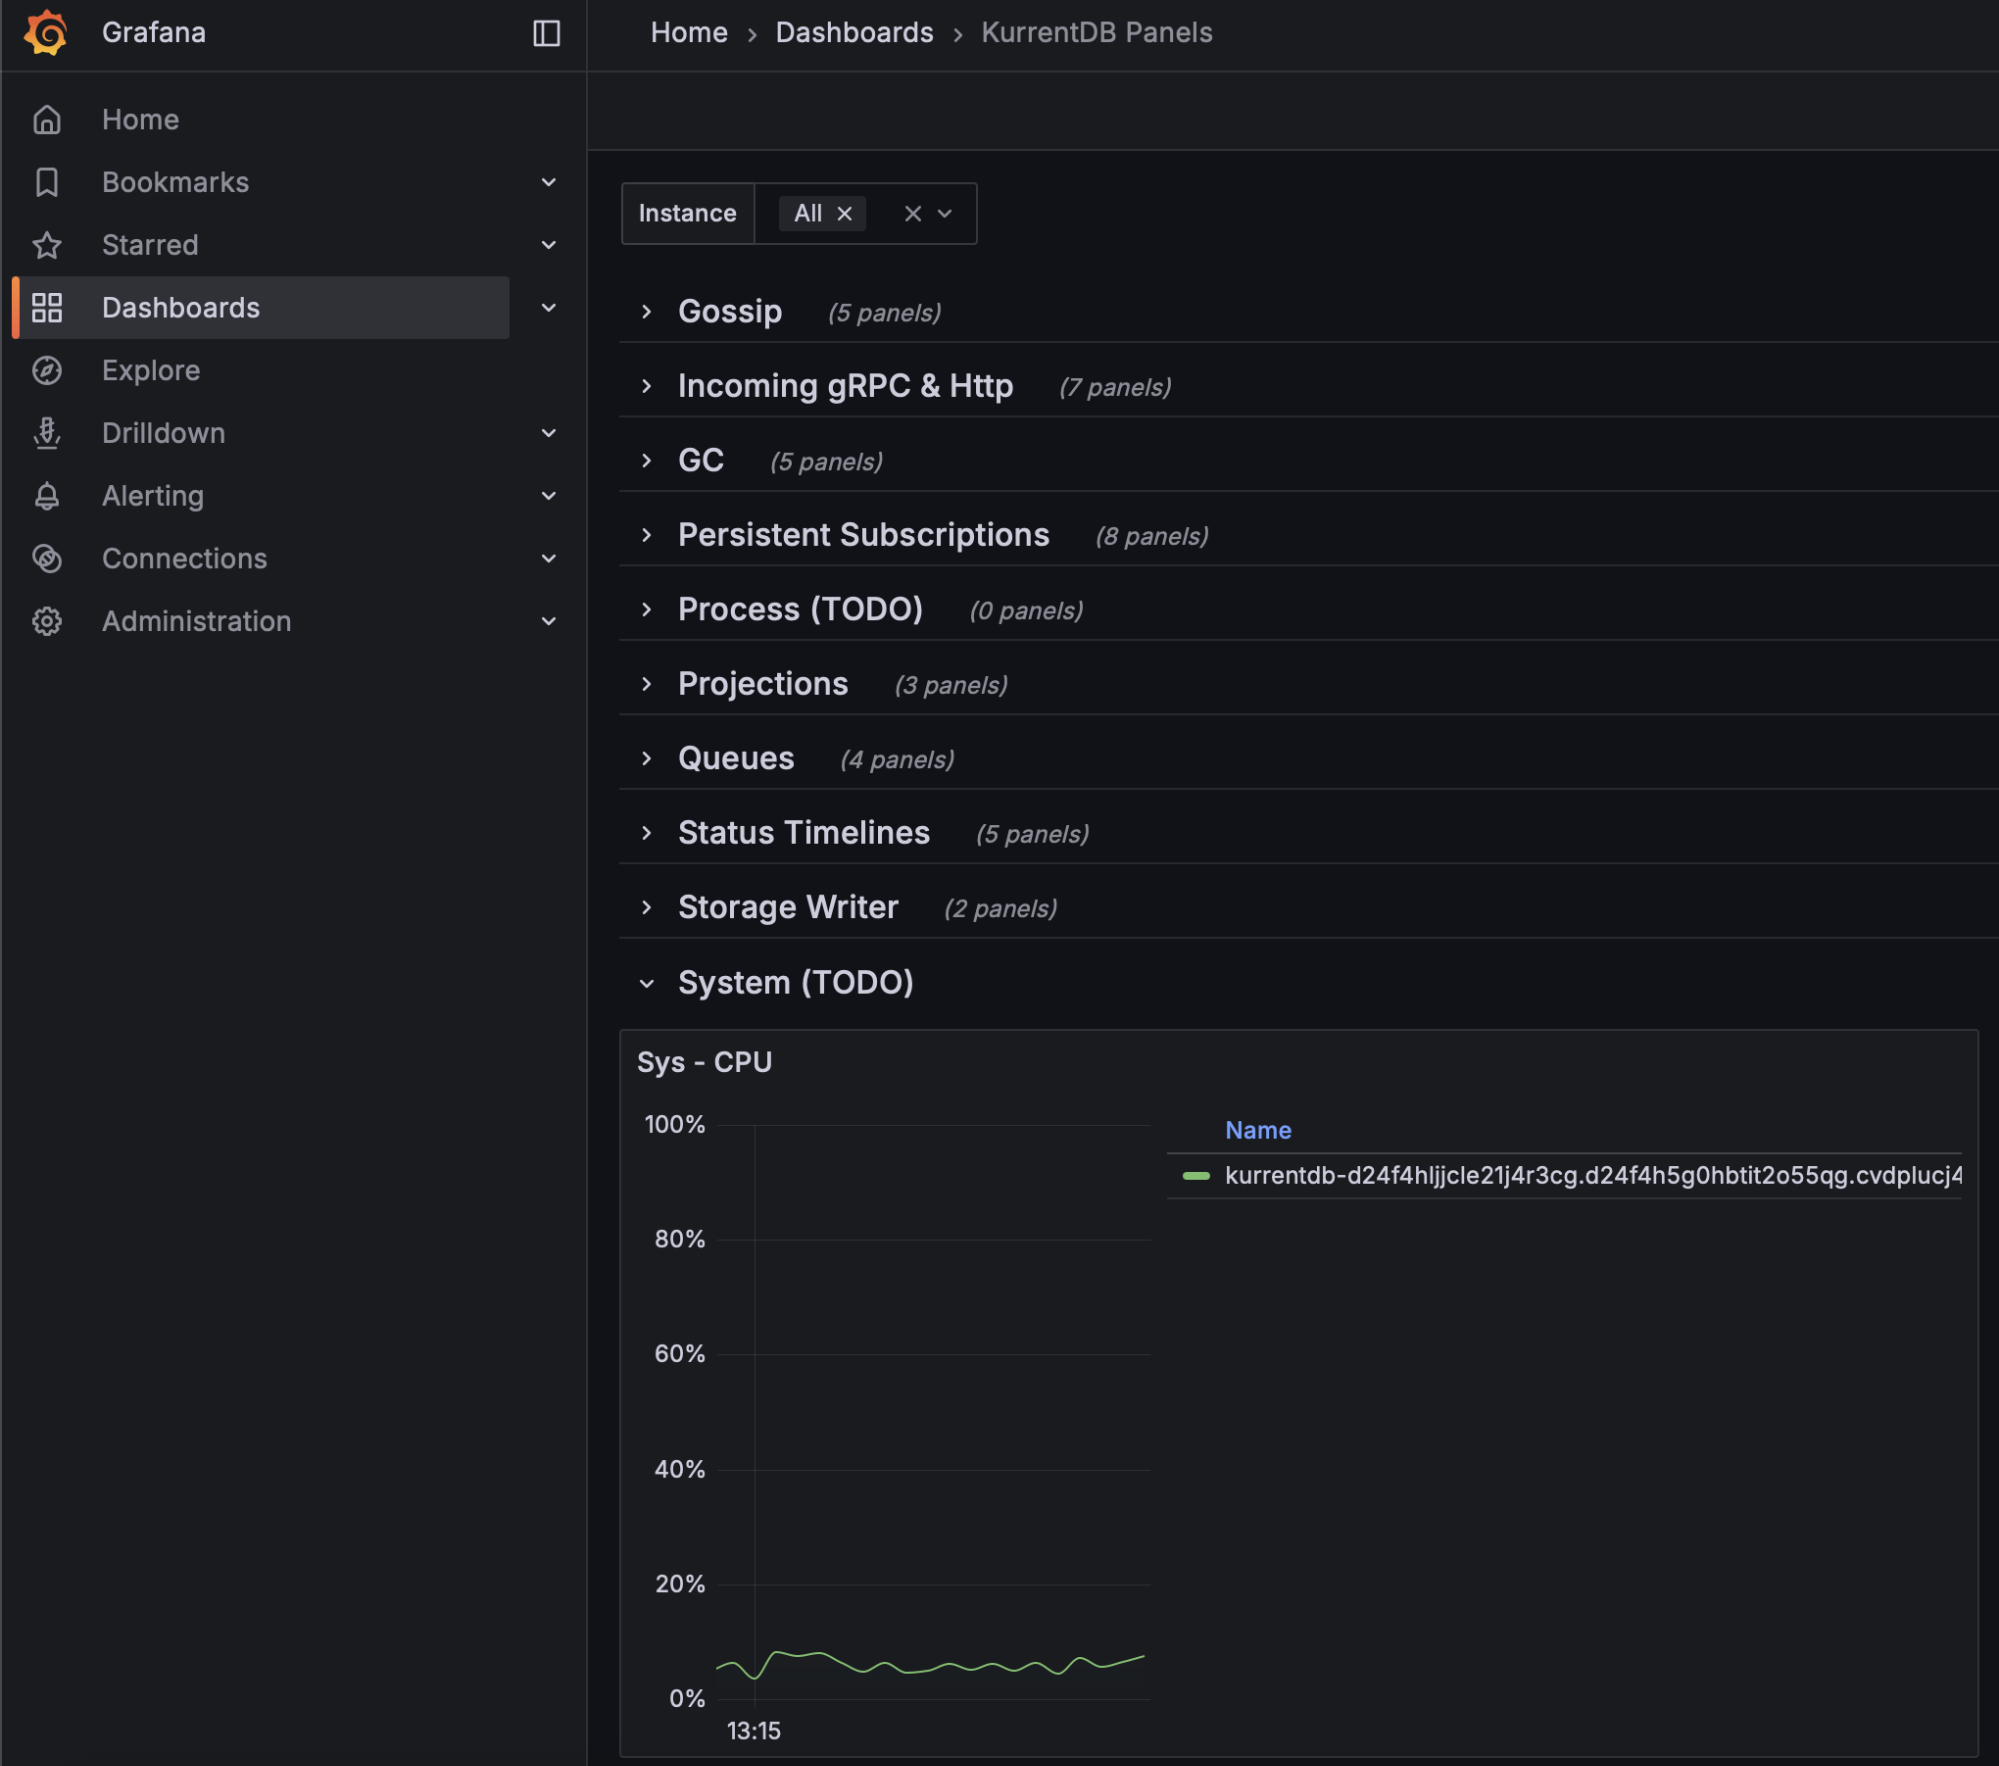
Task: Open Explore from the sidebar compass icon
Action: click(x=47, y=370)
